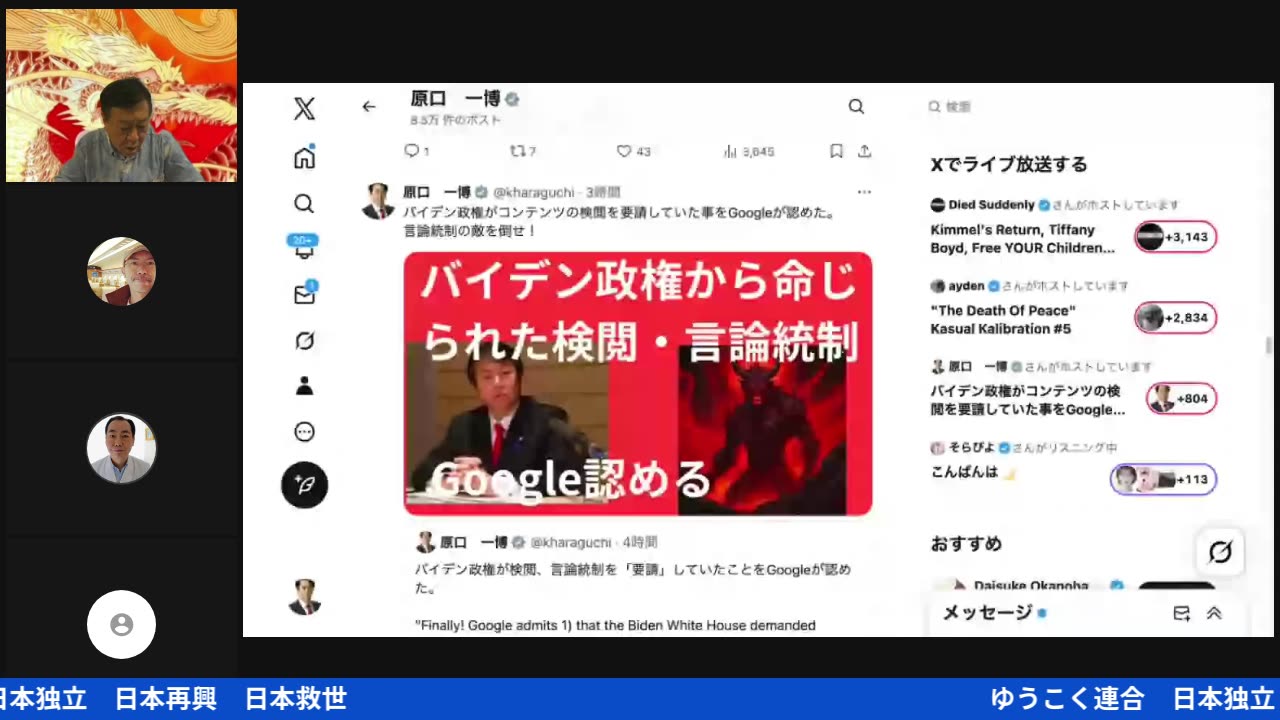Search this profile with magnifier icon

click(856, 106)
